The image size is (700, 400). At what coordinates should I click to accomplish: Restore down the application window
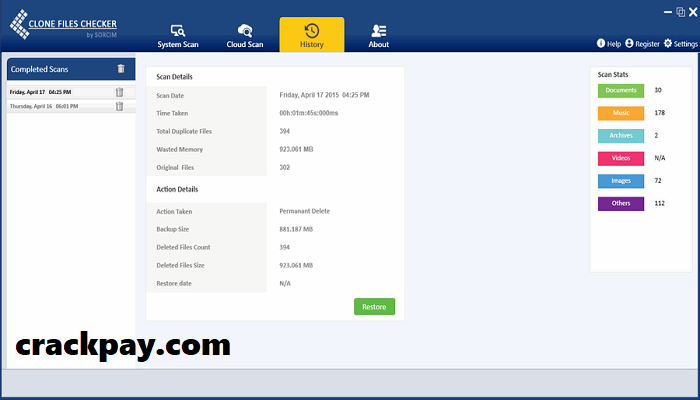pos(680,12)
